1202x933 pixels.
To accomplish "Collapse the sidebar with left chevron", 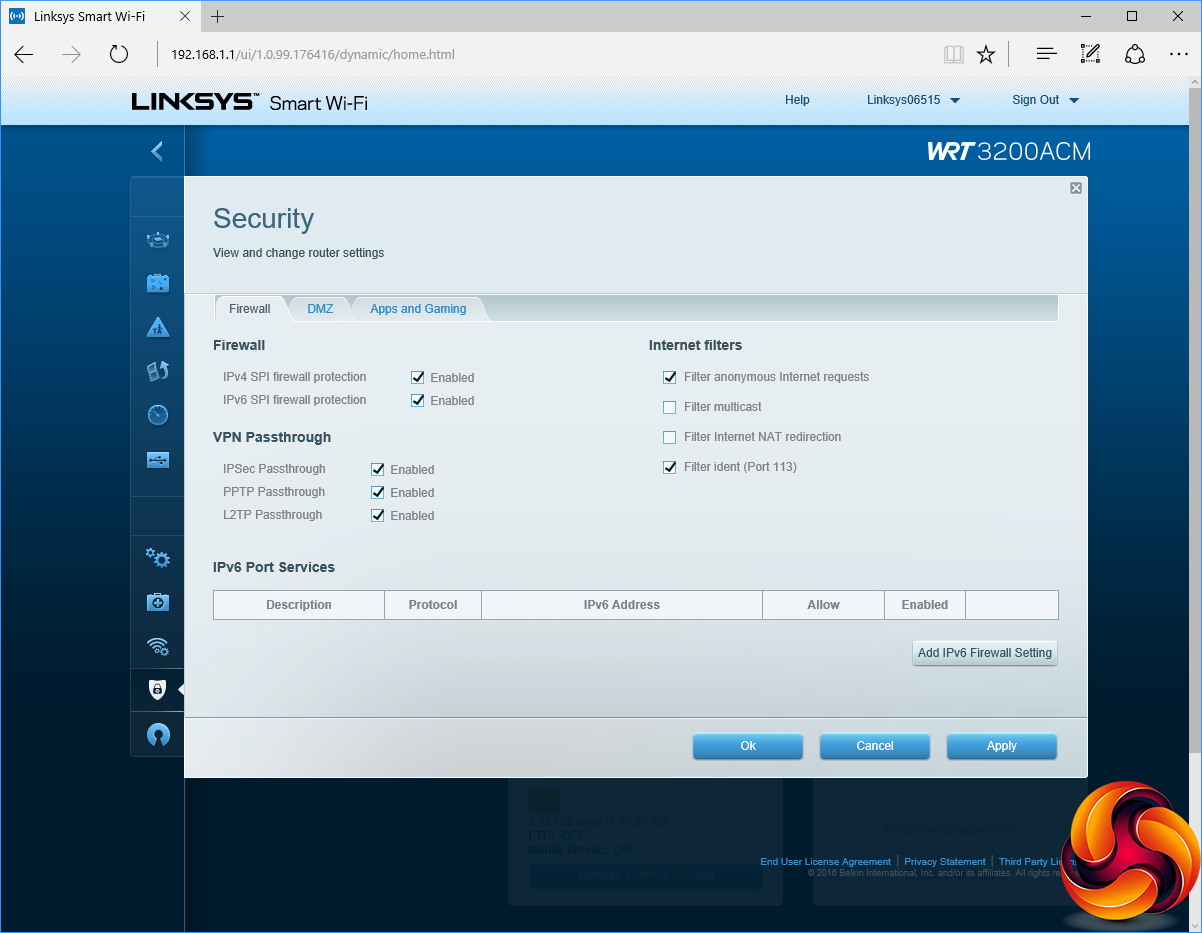I will (157, 151).
